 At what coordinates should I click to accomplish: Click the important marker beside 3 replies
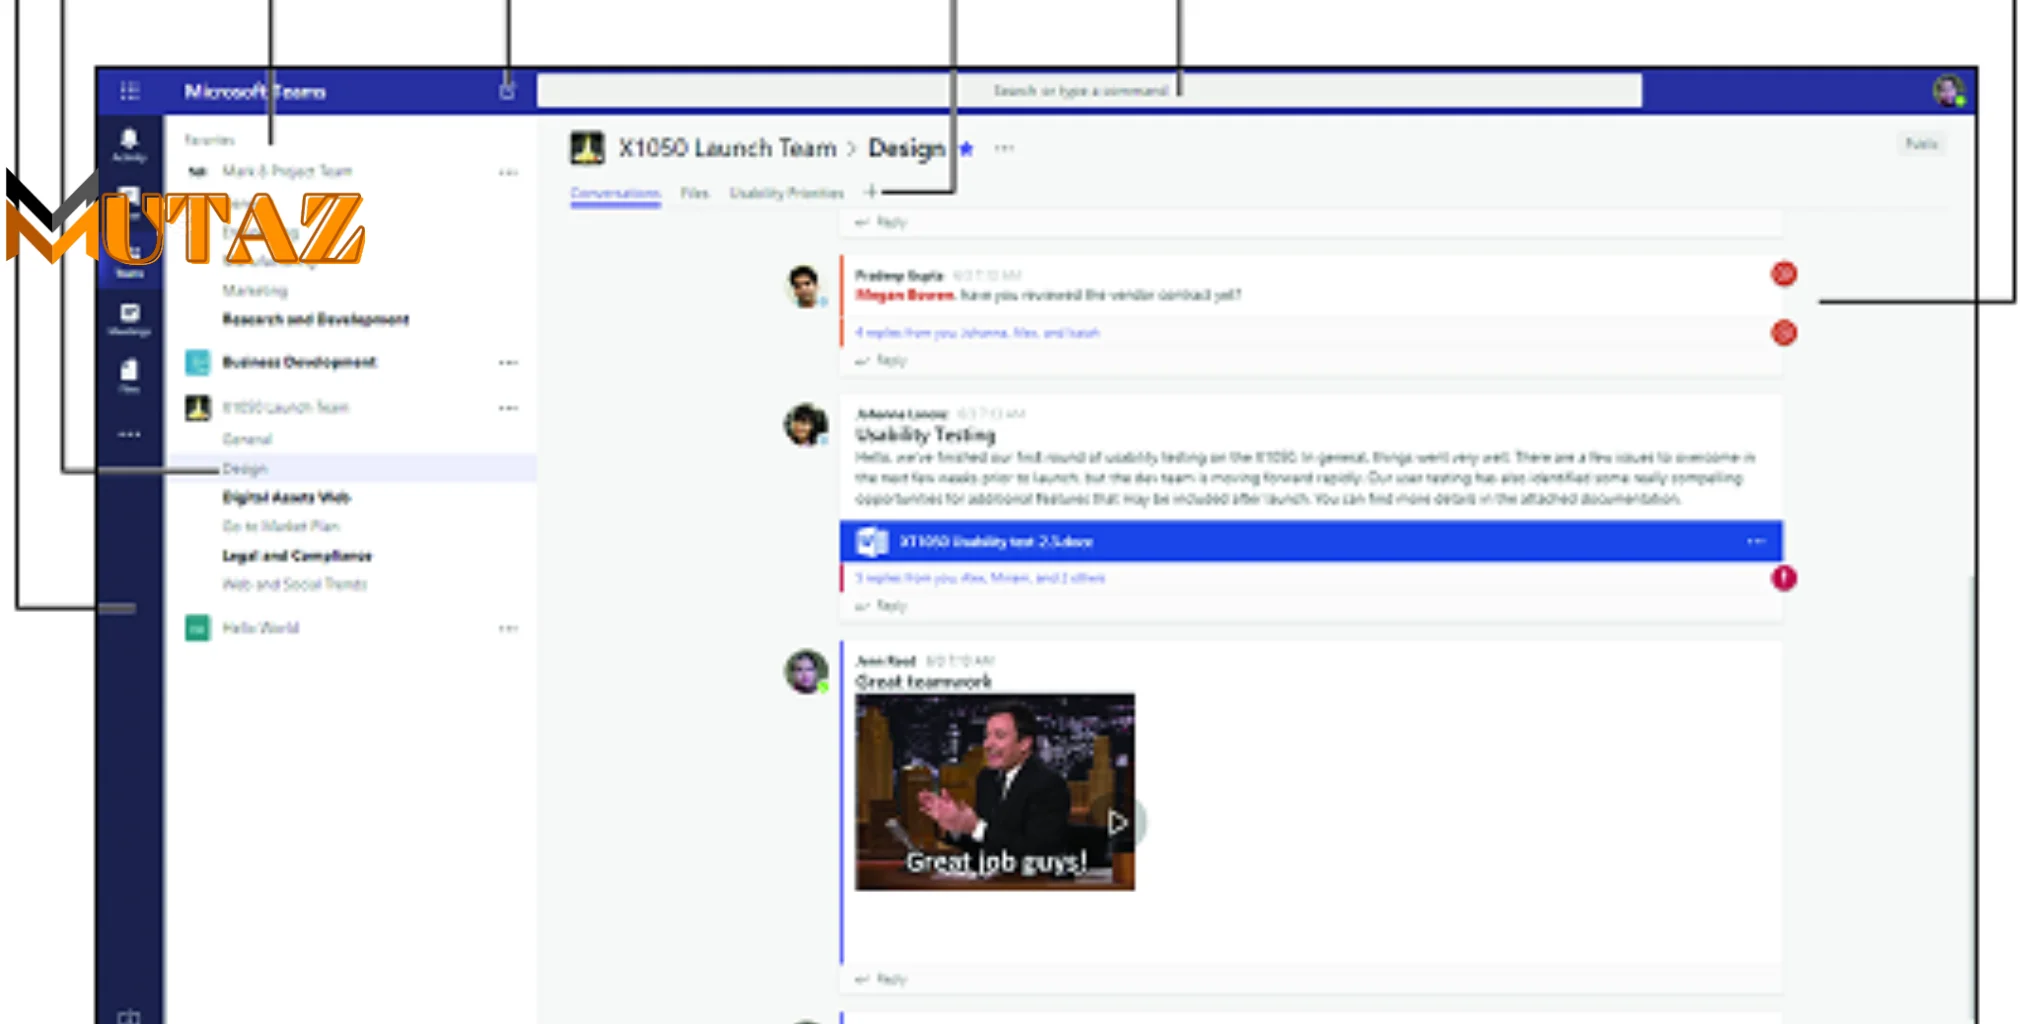[1783, 578]
